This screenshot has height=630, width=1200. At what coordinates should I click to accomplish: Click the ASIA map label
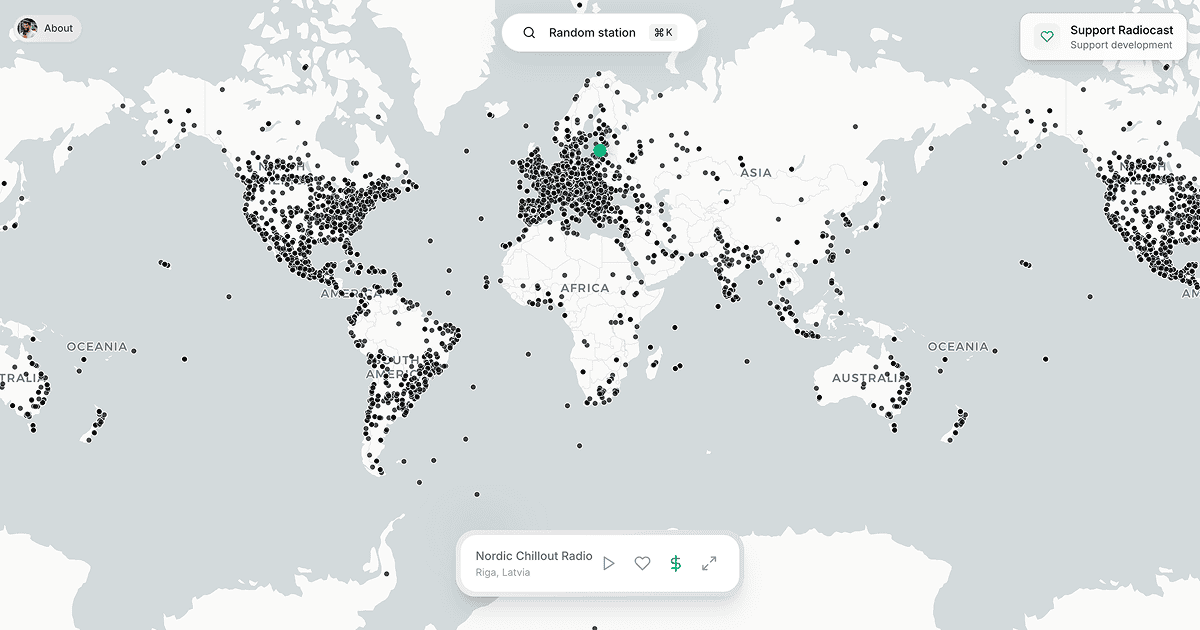click(x=756, y=173)
